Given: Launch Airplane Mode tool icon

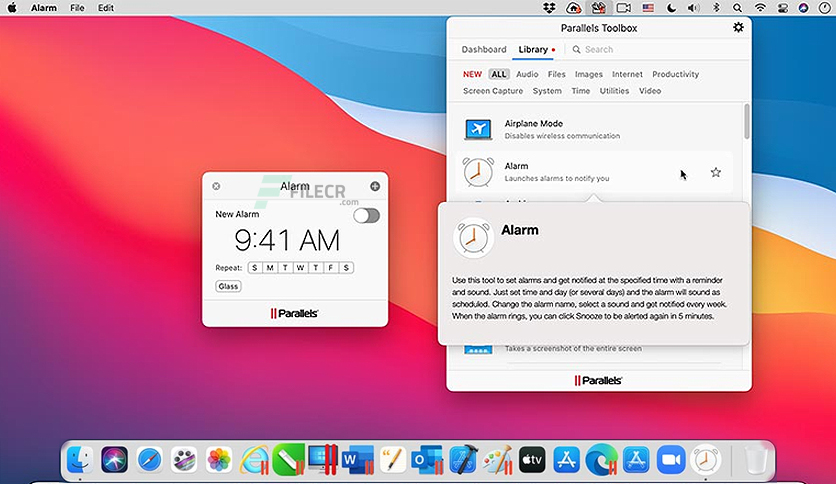Looking at the screenshot, I should tap(478, 129).
